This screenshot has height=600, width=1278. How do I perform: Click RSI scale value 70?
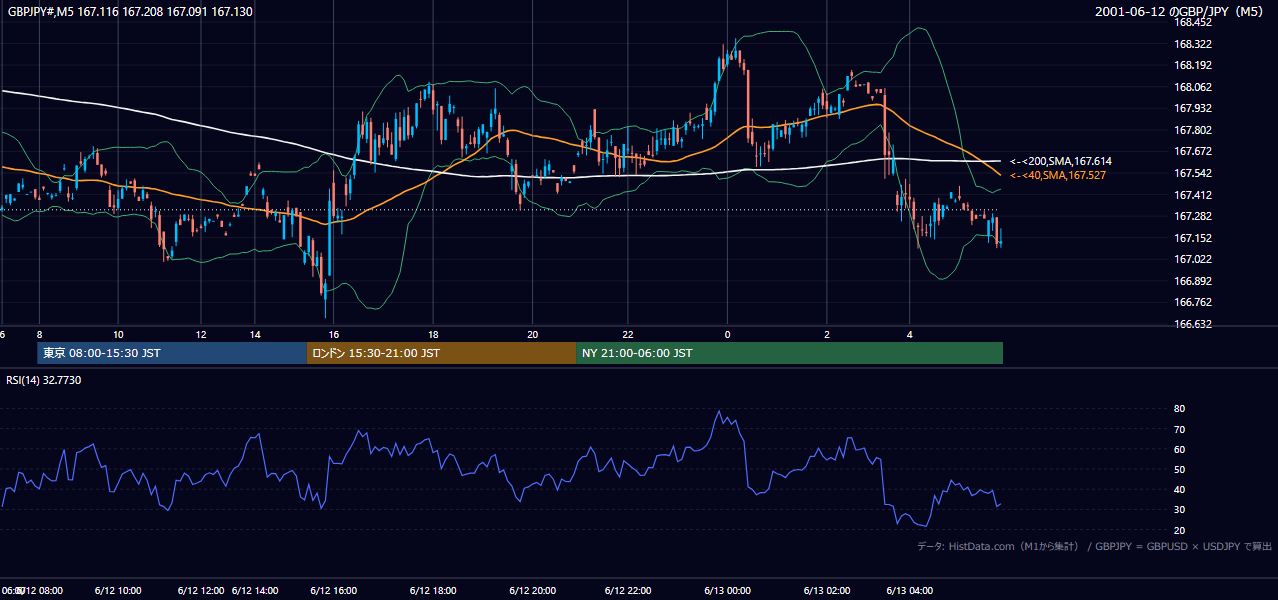(1179, 429)
